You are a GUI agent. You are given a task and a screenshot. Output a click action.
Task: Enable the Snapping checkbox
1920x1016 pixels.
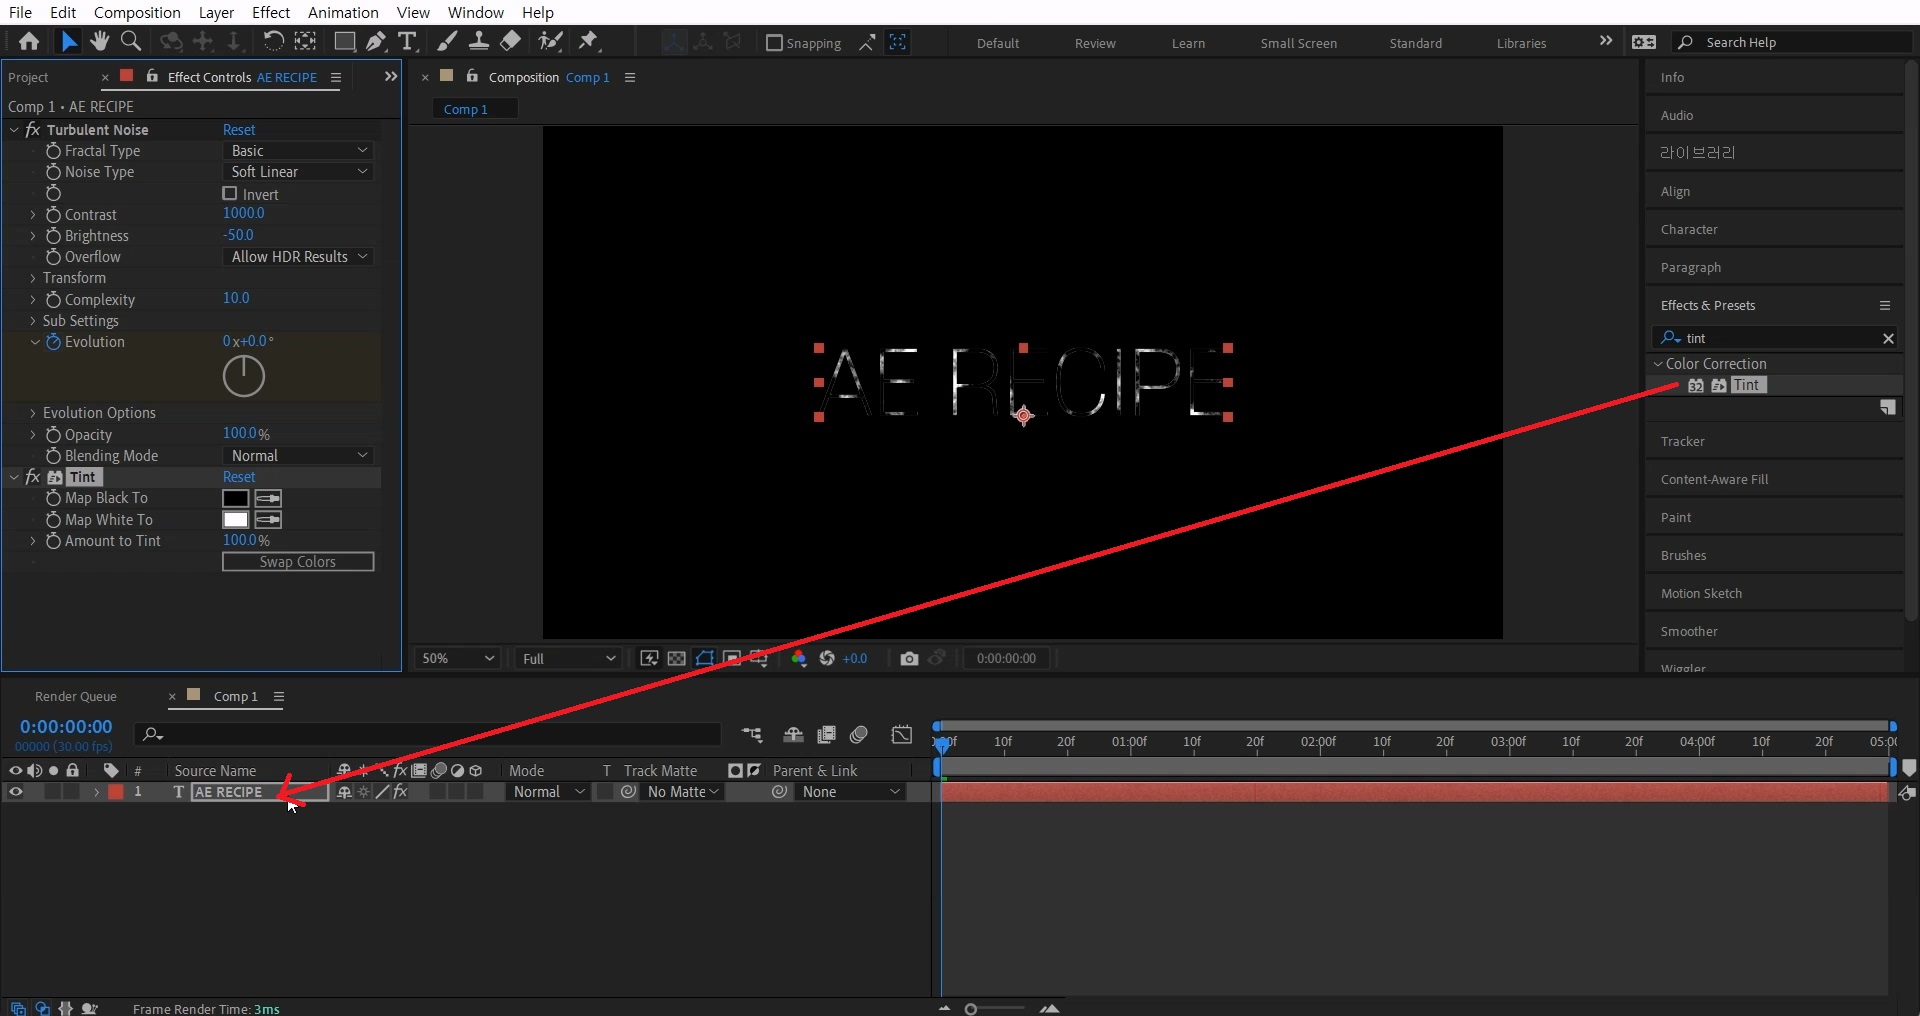[x=774, y=43]
